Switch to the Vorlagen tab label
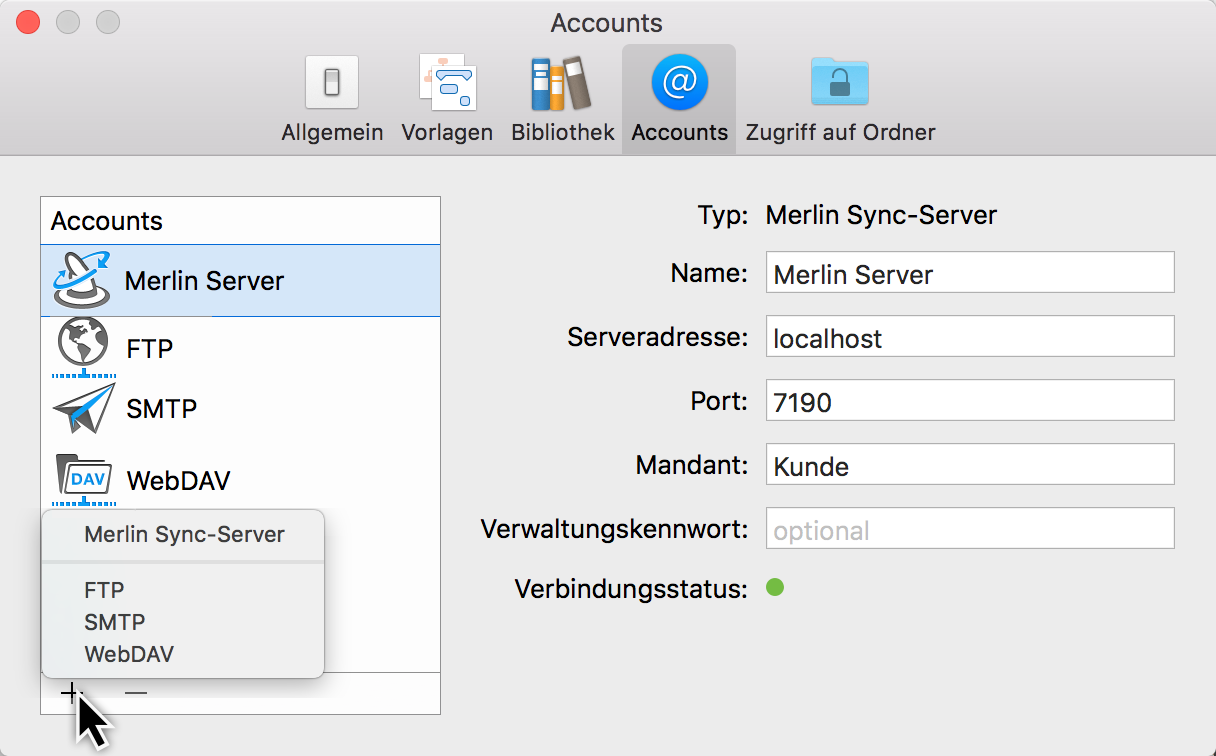Screen dimensions: 1216x756 [x=447, y=132]
